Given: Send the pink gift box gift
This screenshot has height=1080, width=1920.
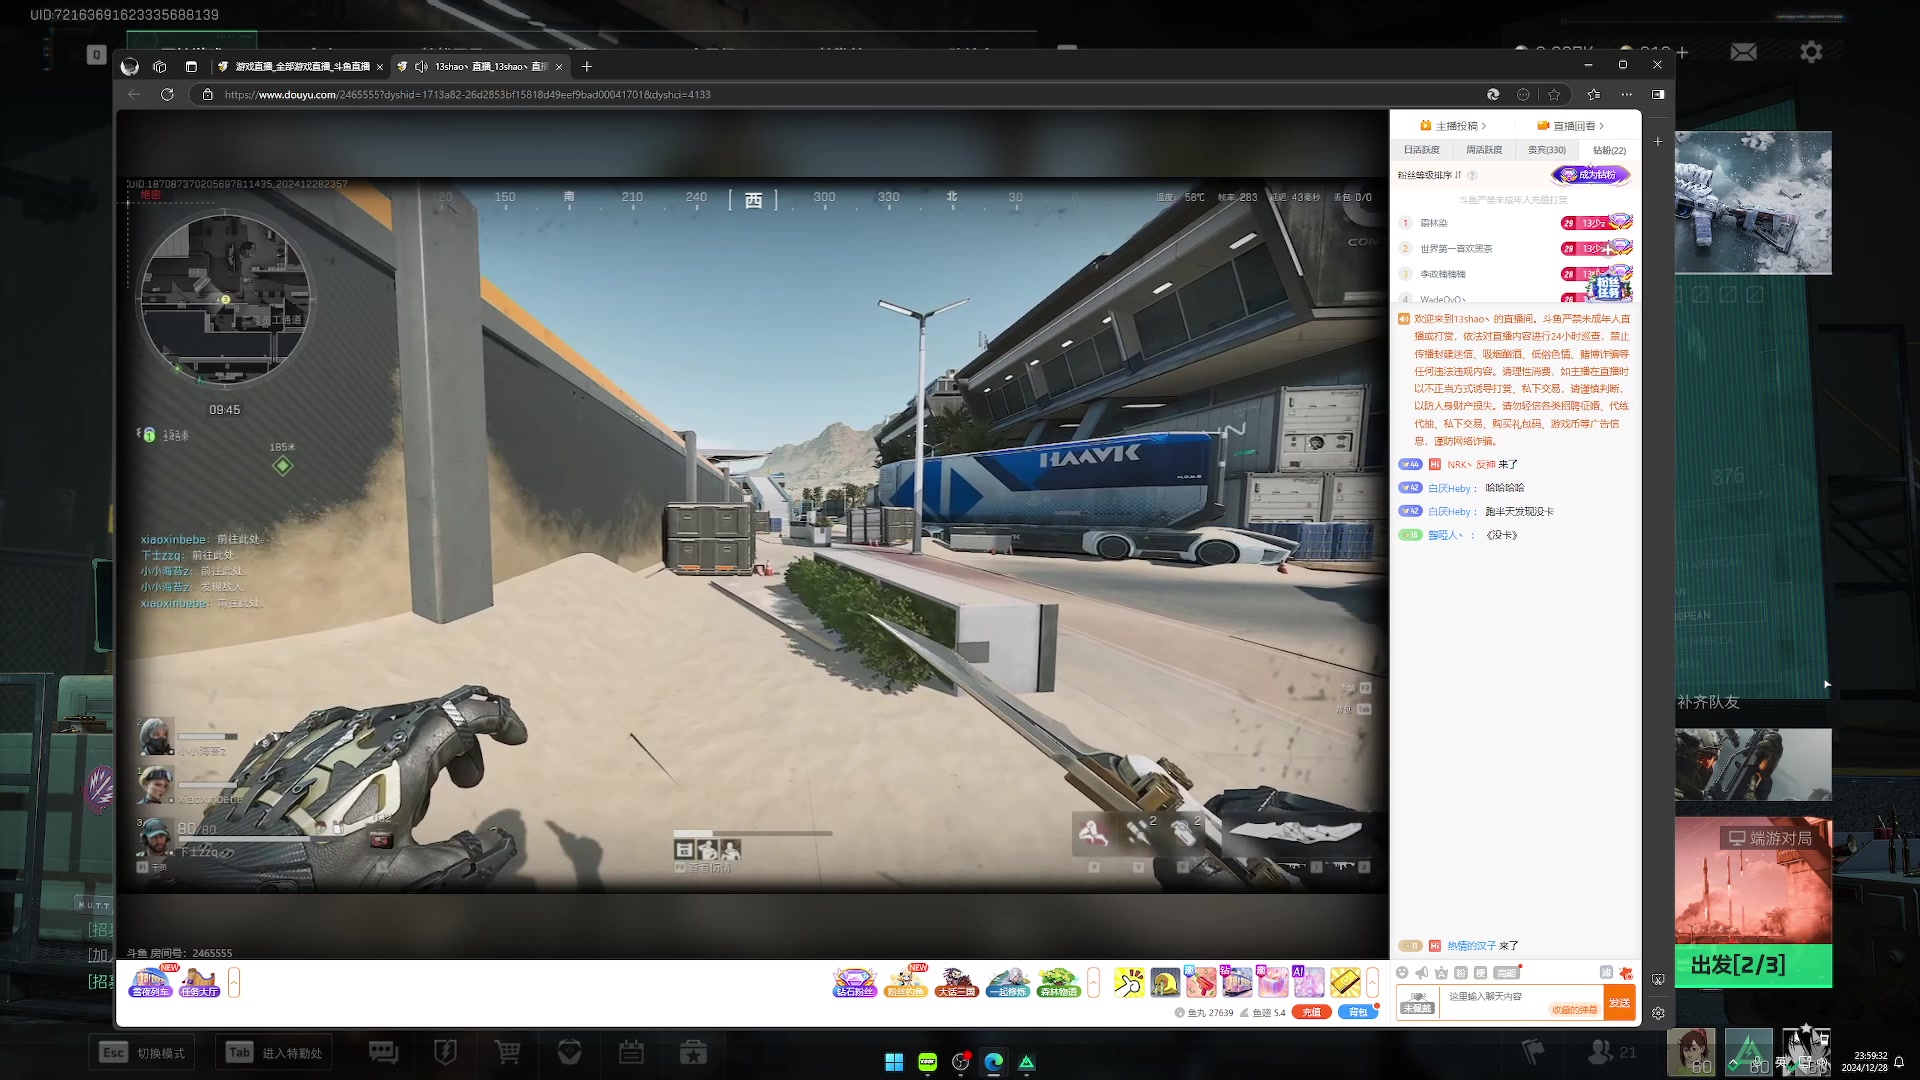Looking at the screenshot, I should click(x=1273, y=982).
